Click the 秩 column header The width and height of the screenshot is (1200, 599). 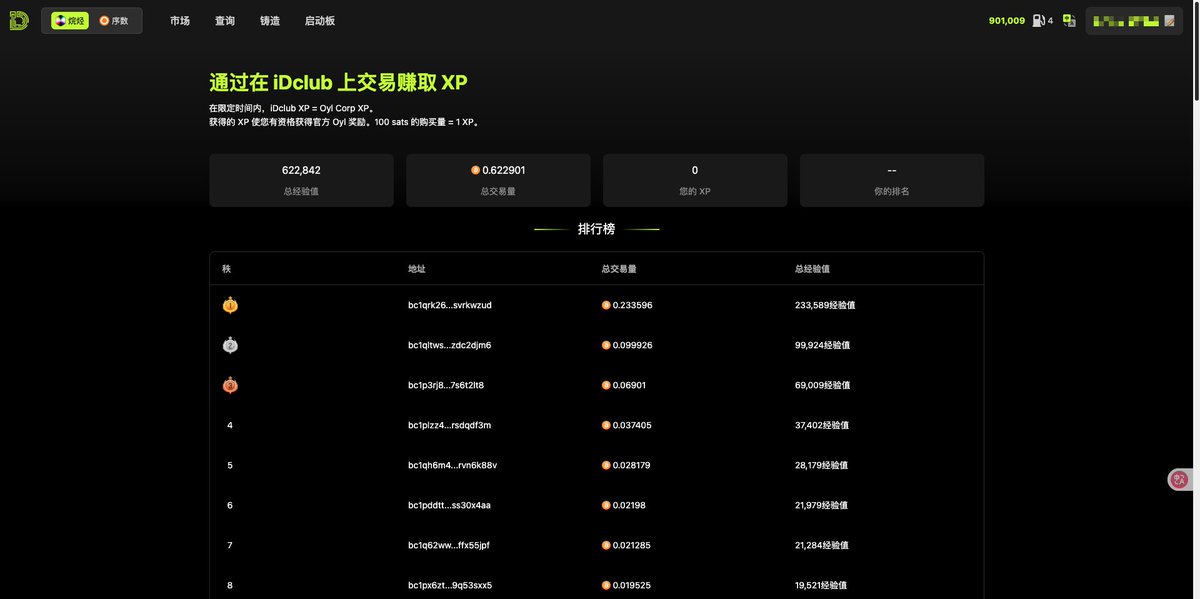coord(226,269)
